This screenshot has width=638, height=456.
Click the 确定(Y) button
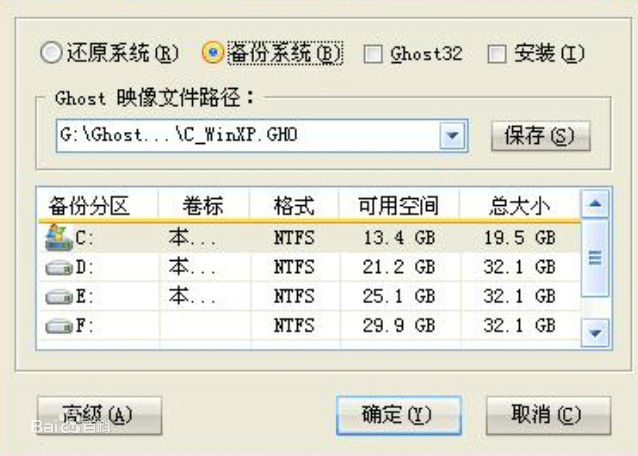click(399, 415)
